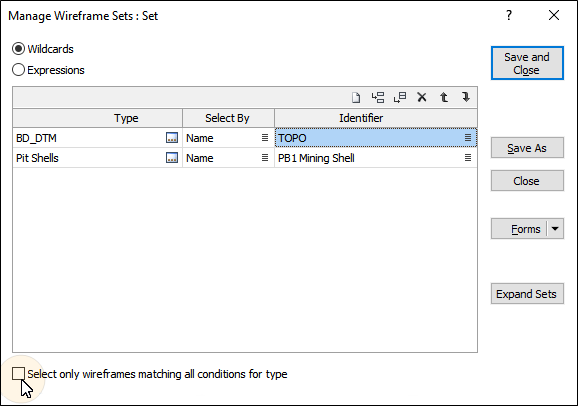The height and width of the screenshot is (406, 578).
Task: Click the Save and Close button
Action: pos(527,63)
